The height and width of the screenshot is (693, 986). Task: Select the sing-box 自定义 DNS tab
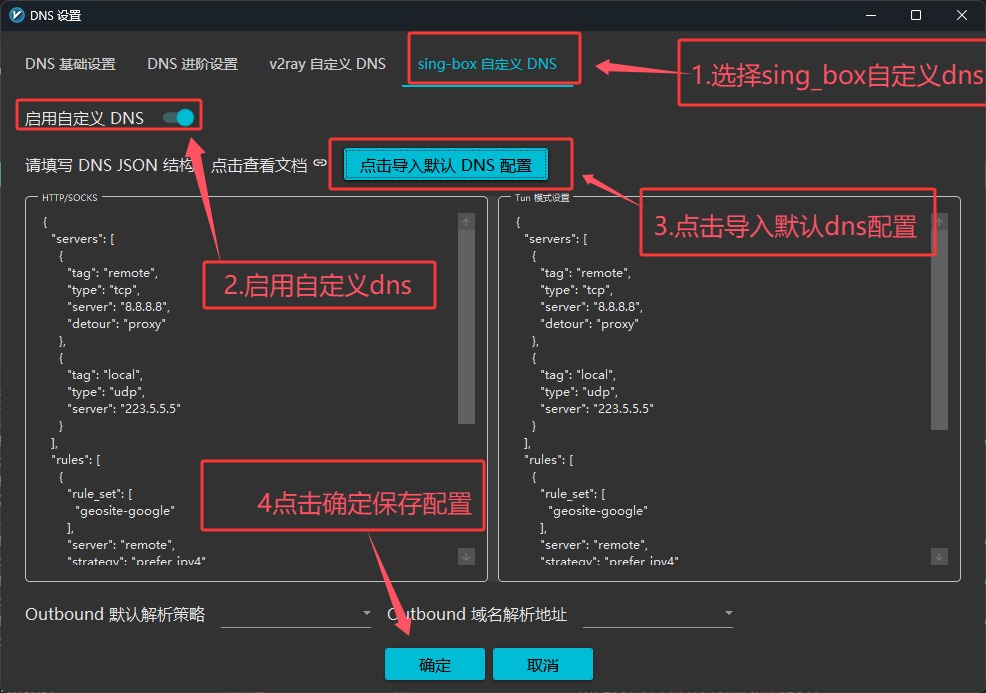[487, 64]
